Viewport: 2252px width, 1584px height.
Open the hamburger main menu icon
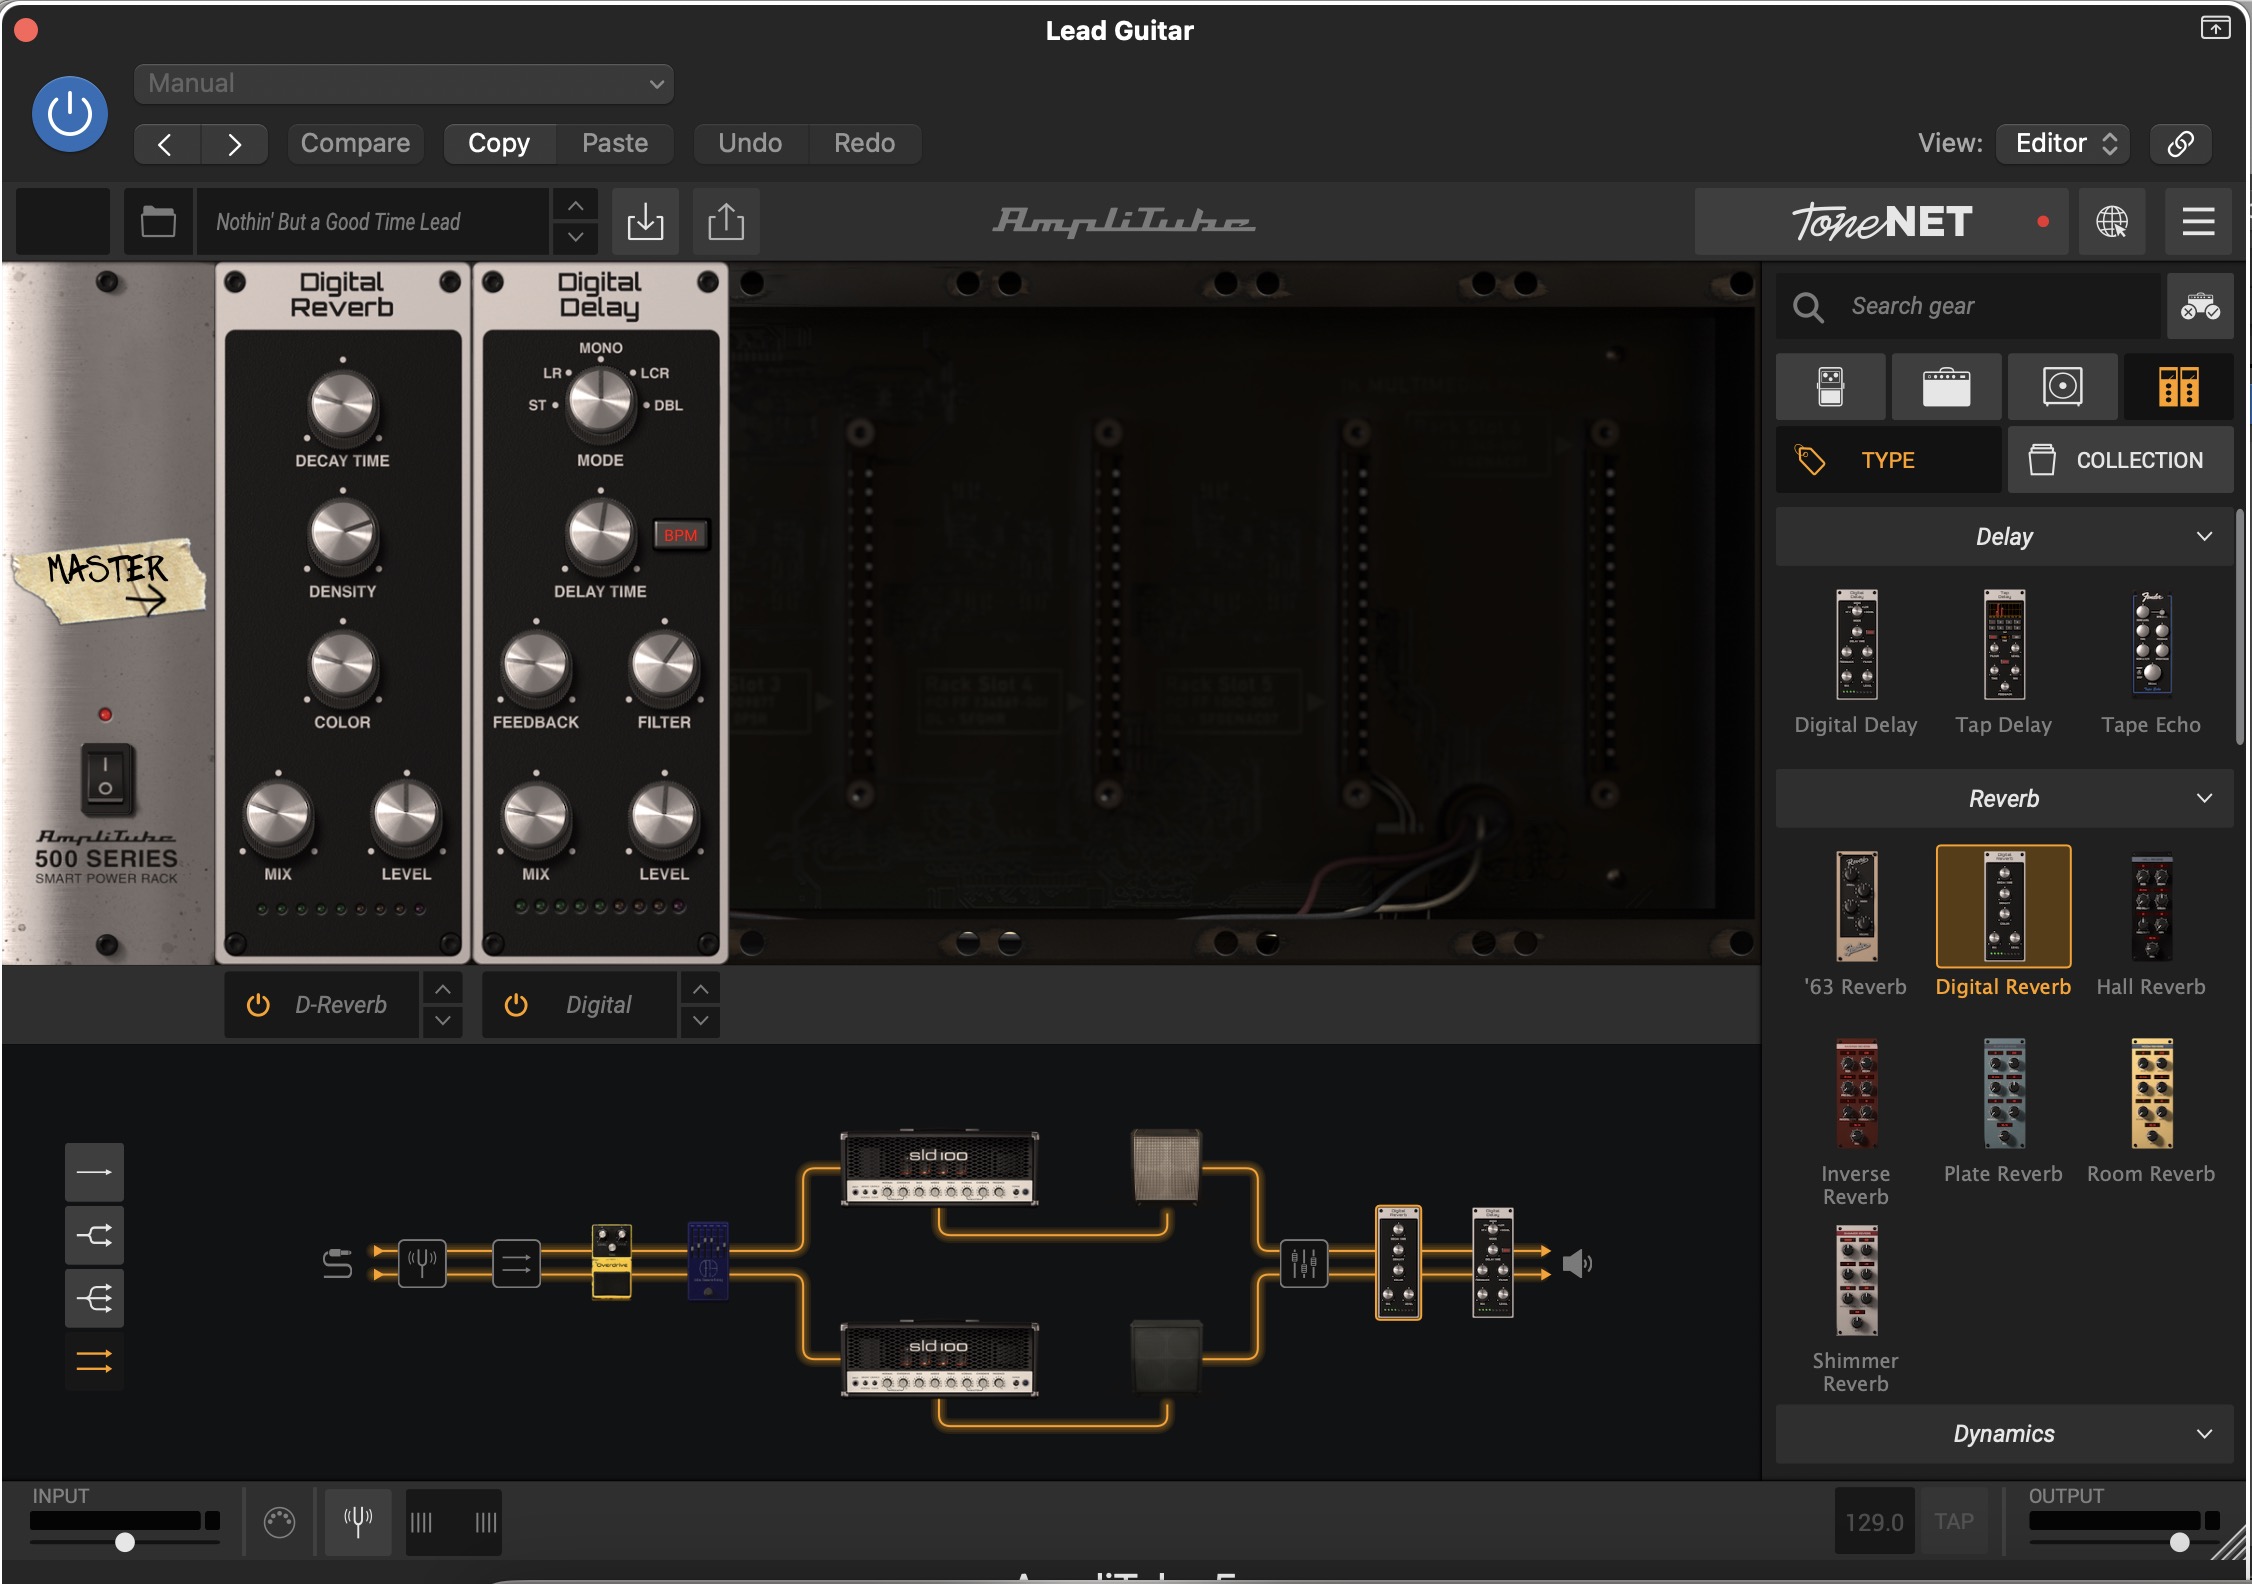click(x=2198, y=221)
